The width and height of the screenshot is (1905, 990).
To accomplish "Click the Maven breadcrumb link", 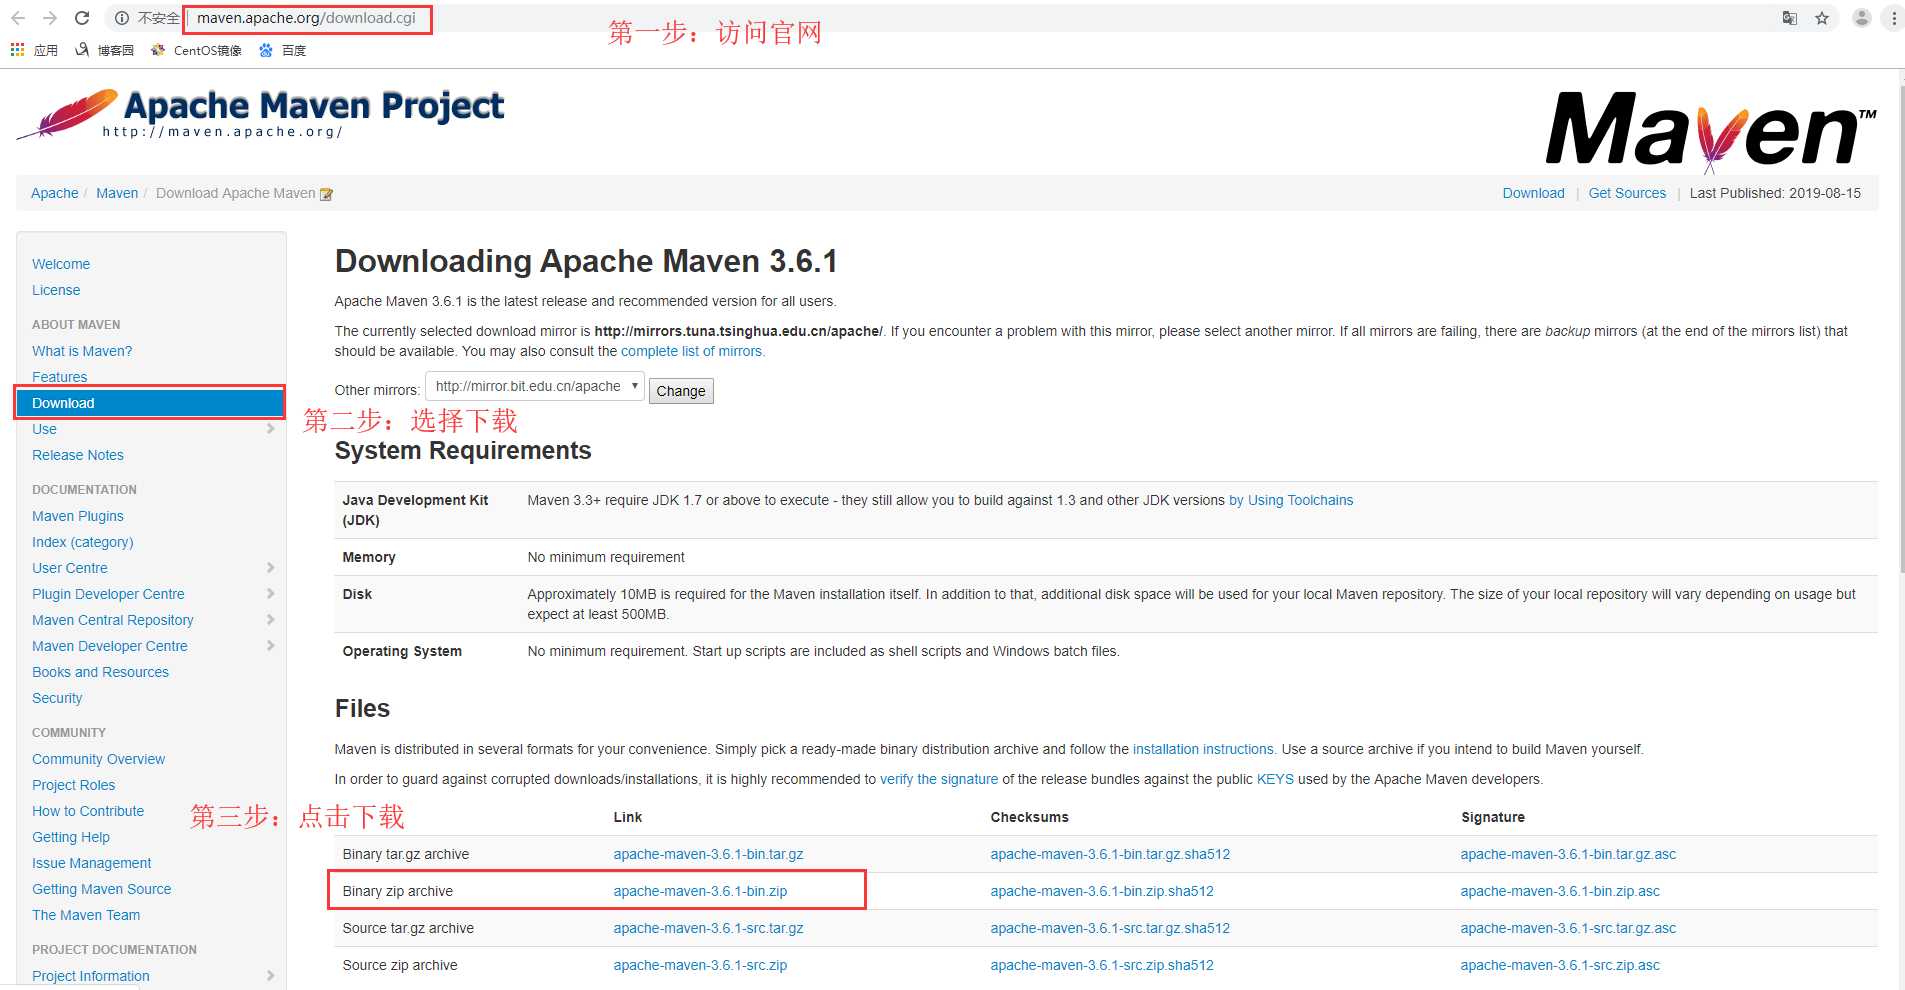I will [117, 193].
